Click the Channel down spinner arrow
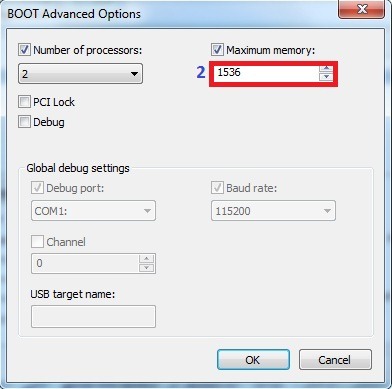Image resolution: width=392 pixels, height=389 pixels. pos(147,268)
